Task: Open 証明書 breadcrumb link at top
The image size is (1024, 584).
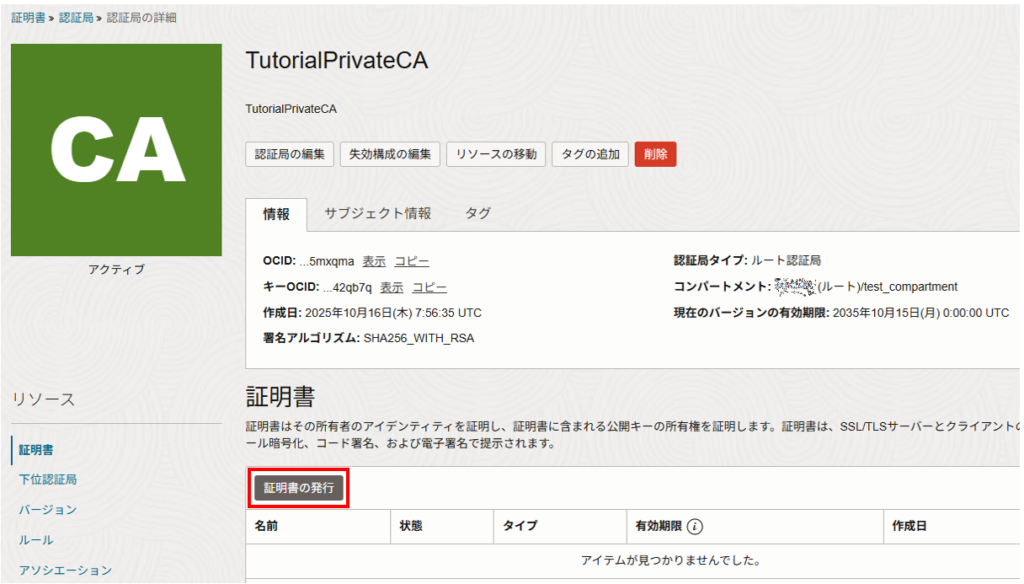Action: 27,17
